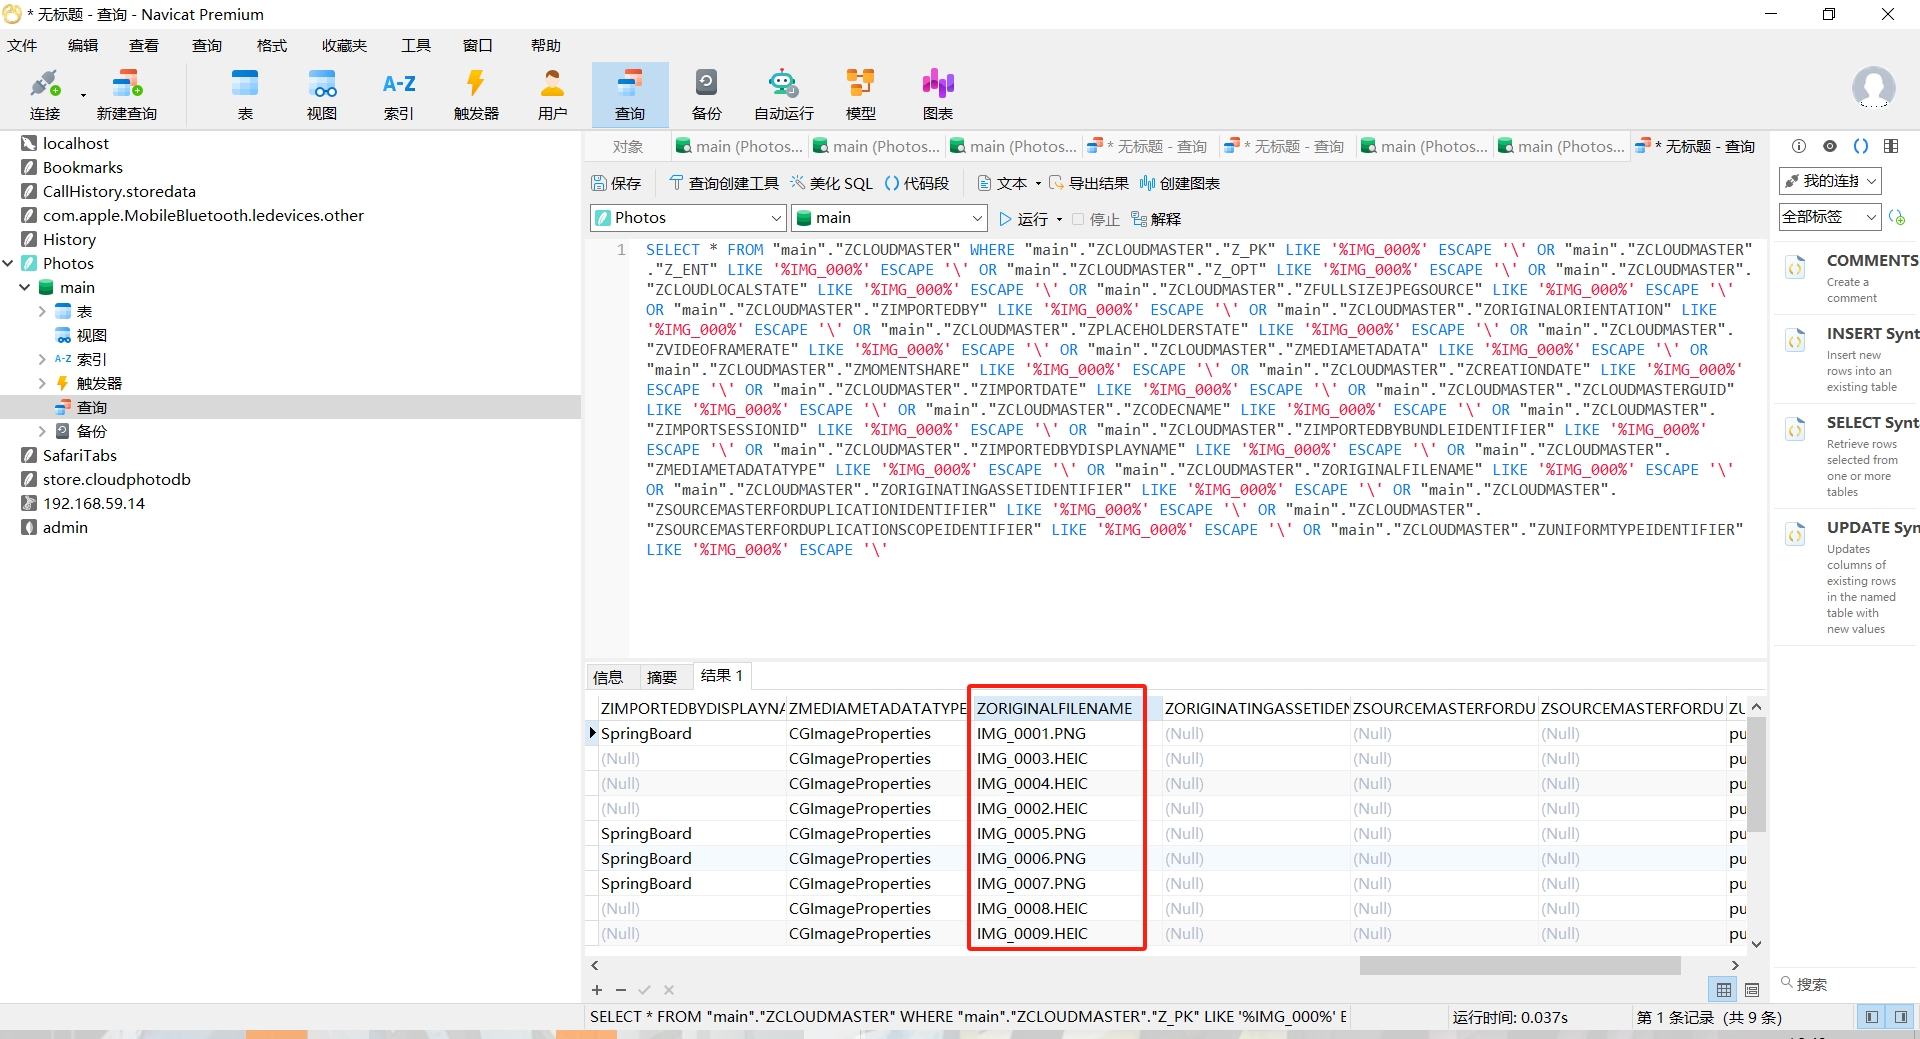Switch to the 摘要 result tab

click(662, 677)
